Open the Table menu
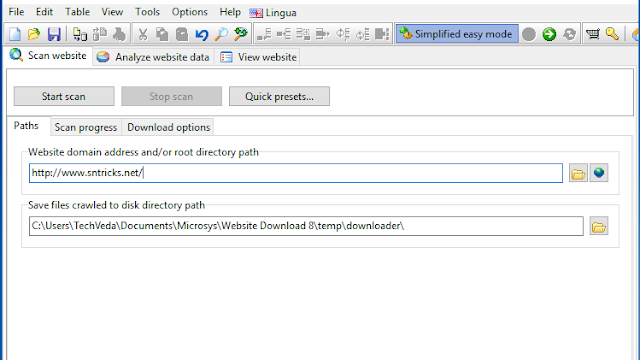This screenshot has width=640, height=360. 77,12
